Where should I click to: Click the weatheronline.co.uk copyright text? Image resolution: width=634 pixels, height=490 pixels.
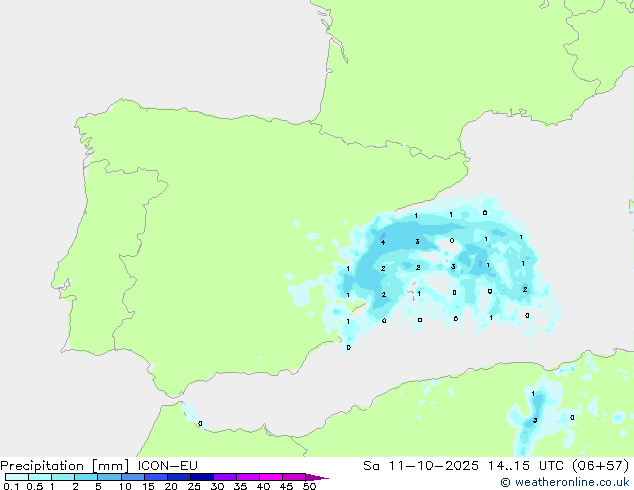pyautogui.click(x=565, y=482)
